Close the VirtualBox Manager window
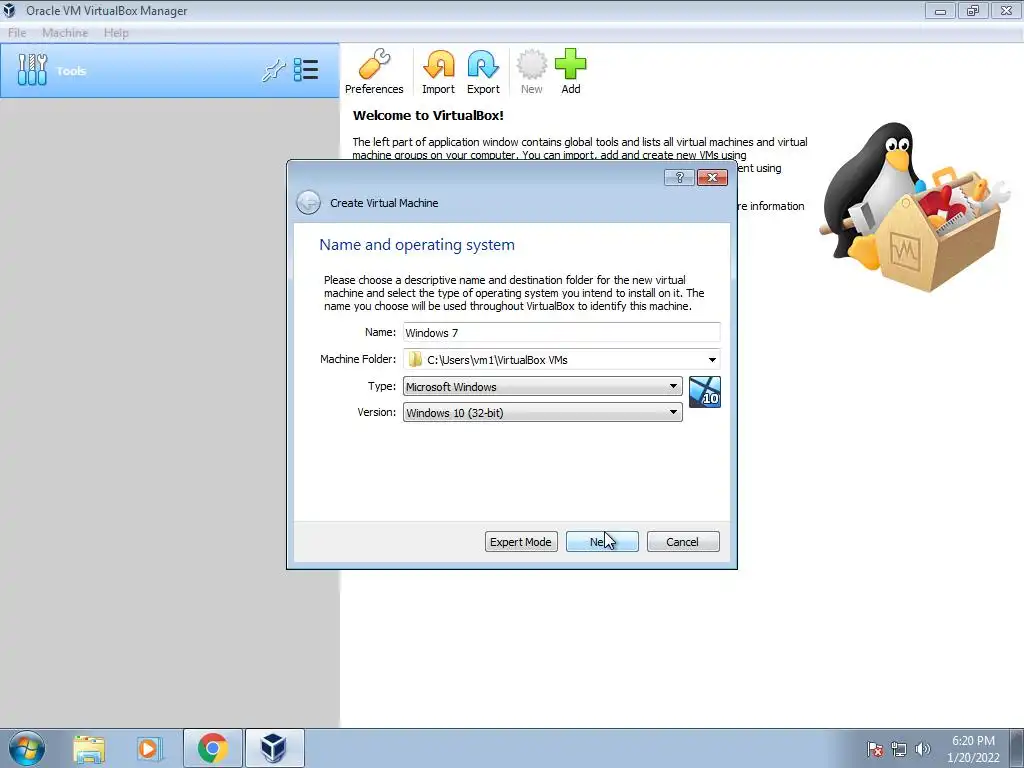This screenshot has width=1024, height=768. coord(1006,11)
